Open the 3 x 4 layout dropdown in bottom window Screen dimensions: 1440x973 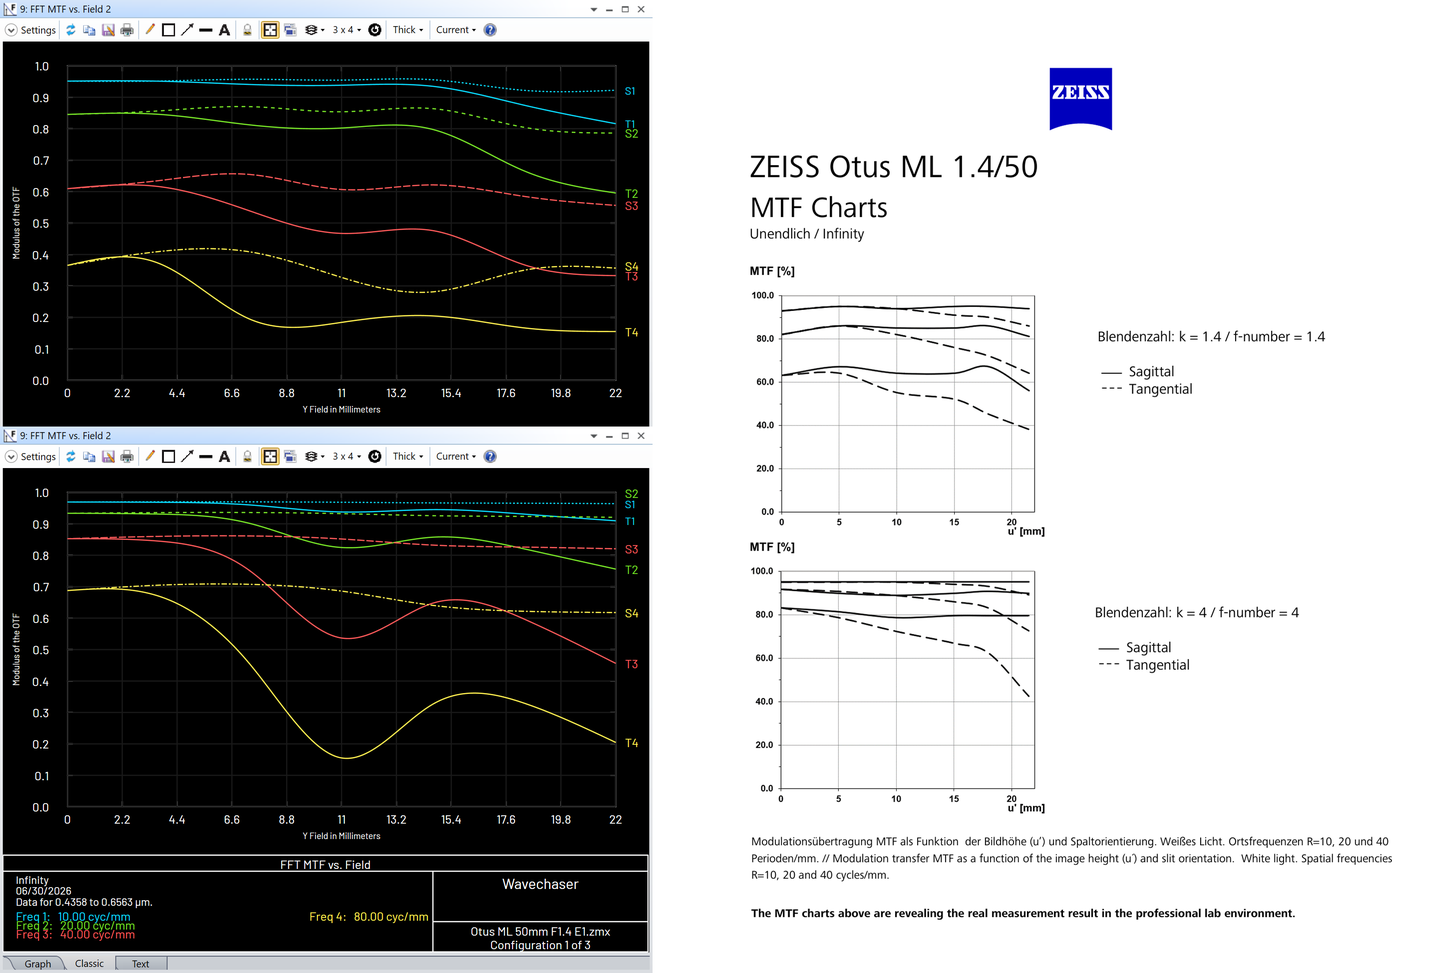click(x=347, y=457)
